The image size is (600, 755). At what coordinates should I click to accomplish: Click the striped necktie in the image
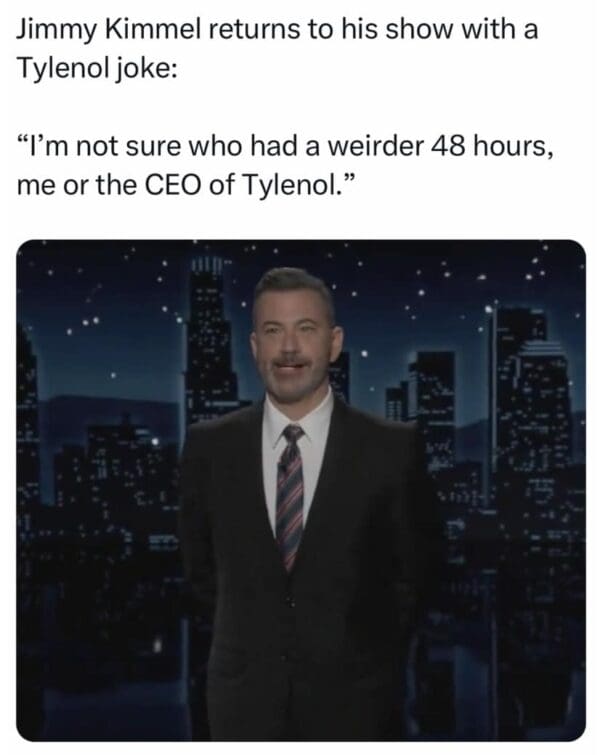click(x=289, y=497)
